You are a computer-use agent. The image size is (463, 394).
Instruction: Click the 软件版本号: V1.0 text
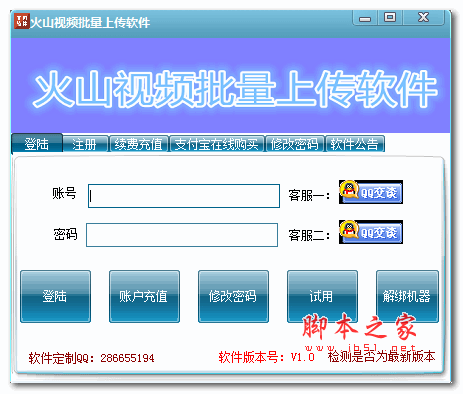(x=267, y=357)
